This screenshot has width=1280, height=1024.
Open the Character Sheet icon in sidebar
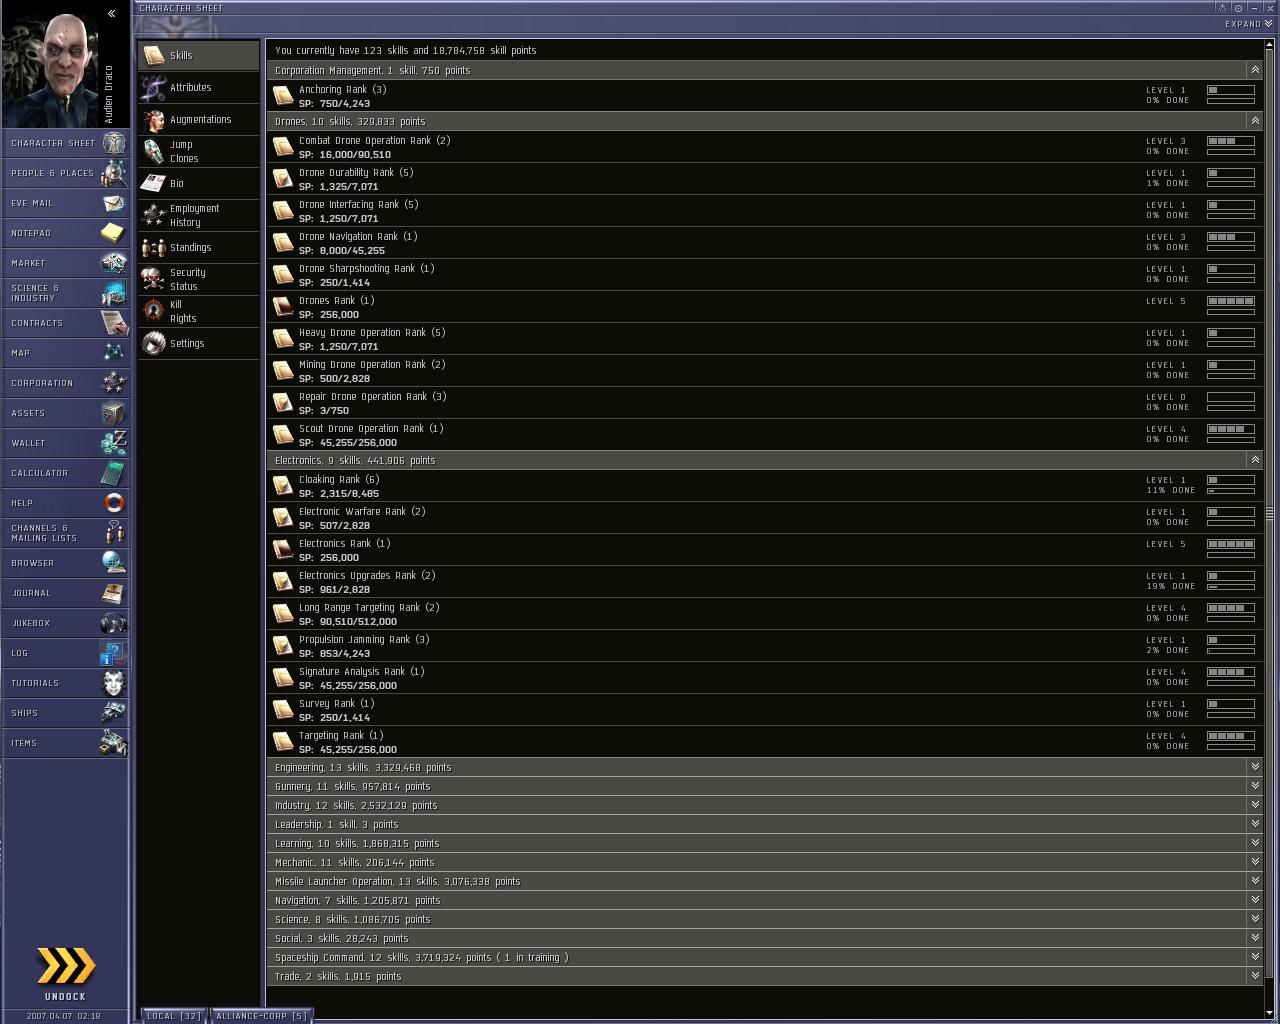coord(114,143)
